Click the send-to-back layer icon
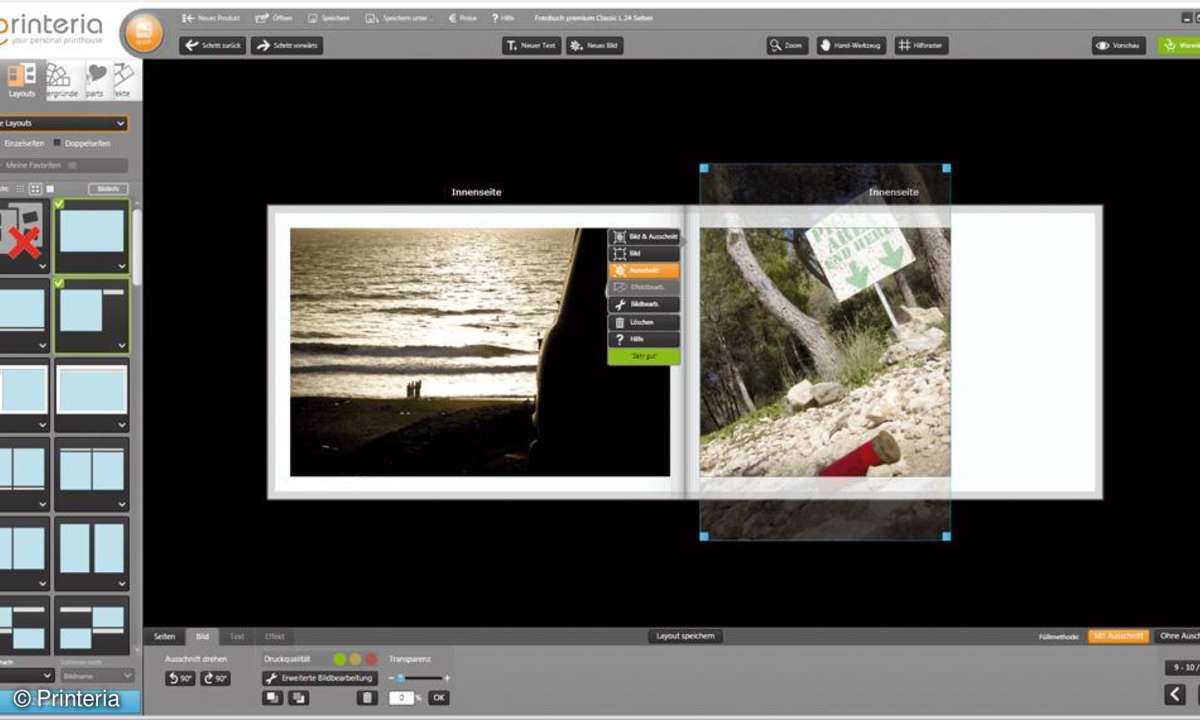 (x=297, y=698)
